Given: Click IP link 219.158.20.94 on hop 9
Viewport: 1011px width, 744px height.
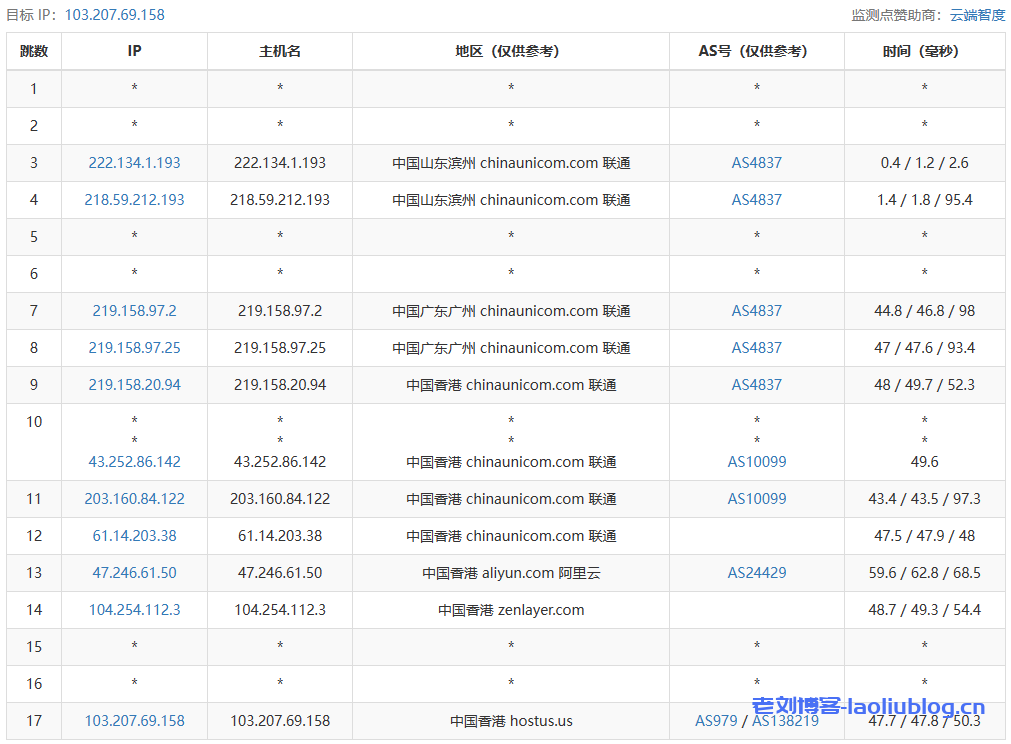Looking at the screenshot, I should coord(133,385).
